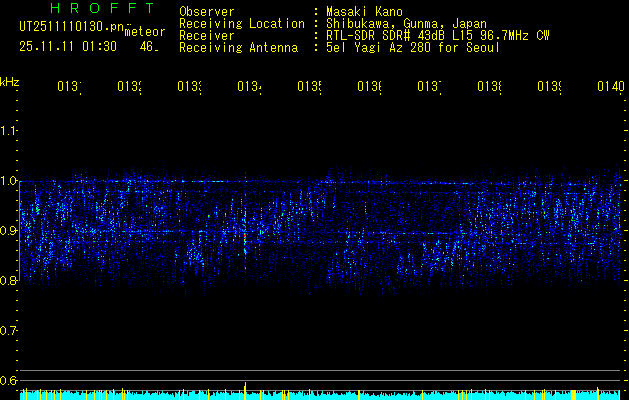Click the 0139 time marker
The image size is (629, 400).
pos(549,86)
